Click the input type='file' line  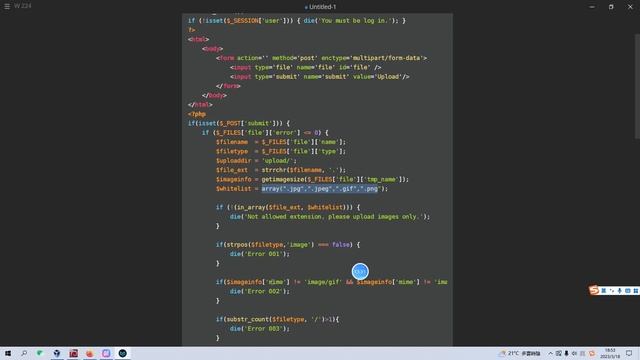pyautogui.click(x=306, y=67)
